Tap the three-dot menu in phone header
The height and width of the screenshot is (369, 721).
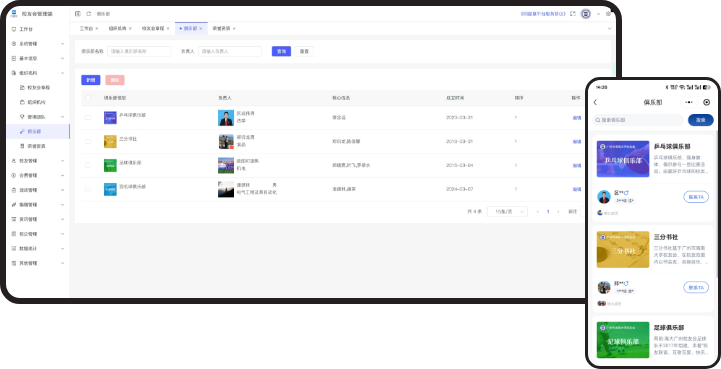coord(688,102)
